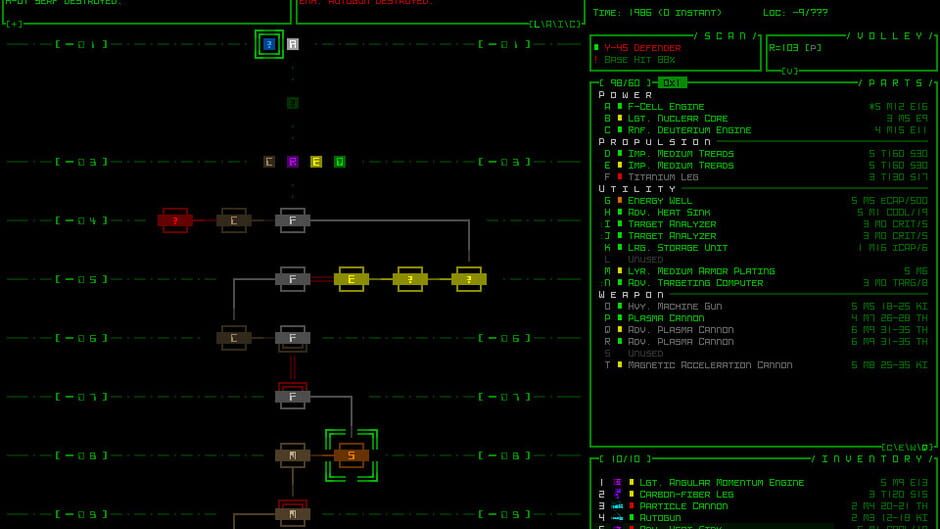Select the Carbon-fiber Leg icon in inventory
940x529 pixels.
click(x=617, y=494)
